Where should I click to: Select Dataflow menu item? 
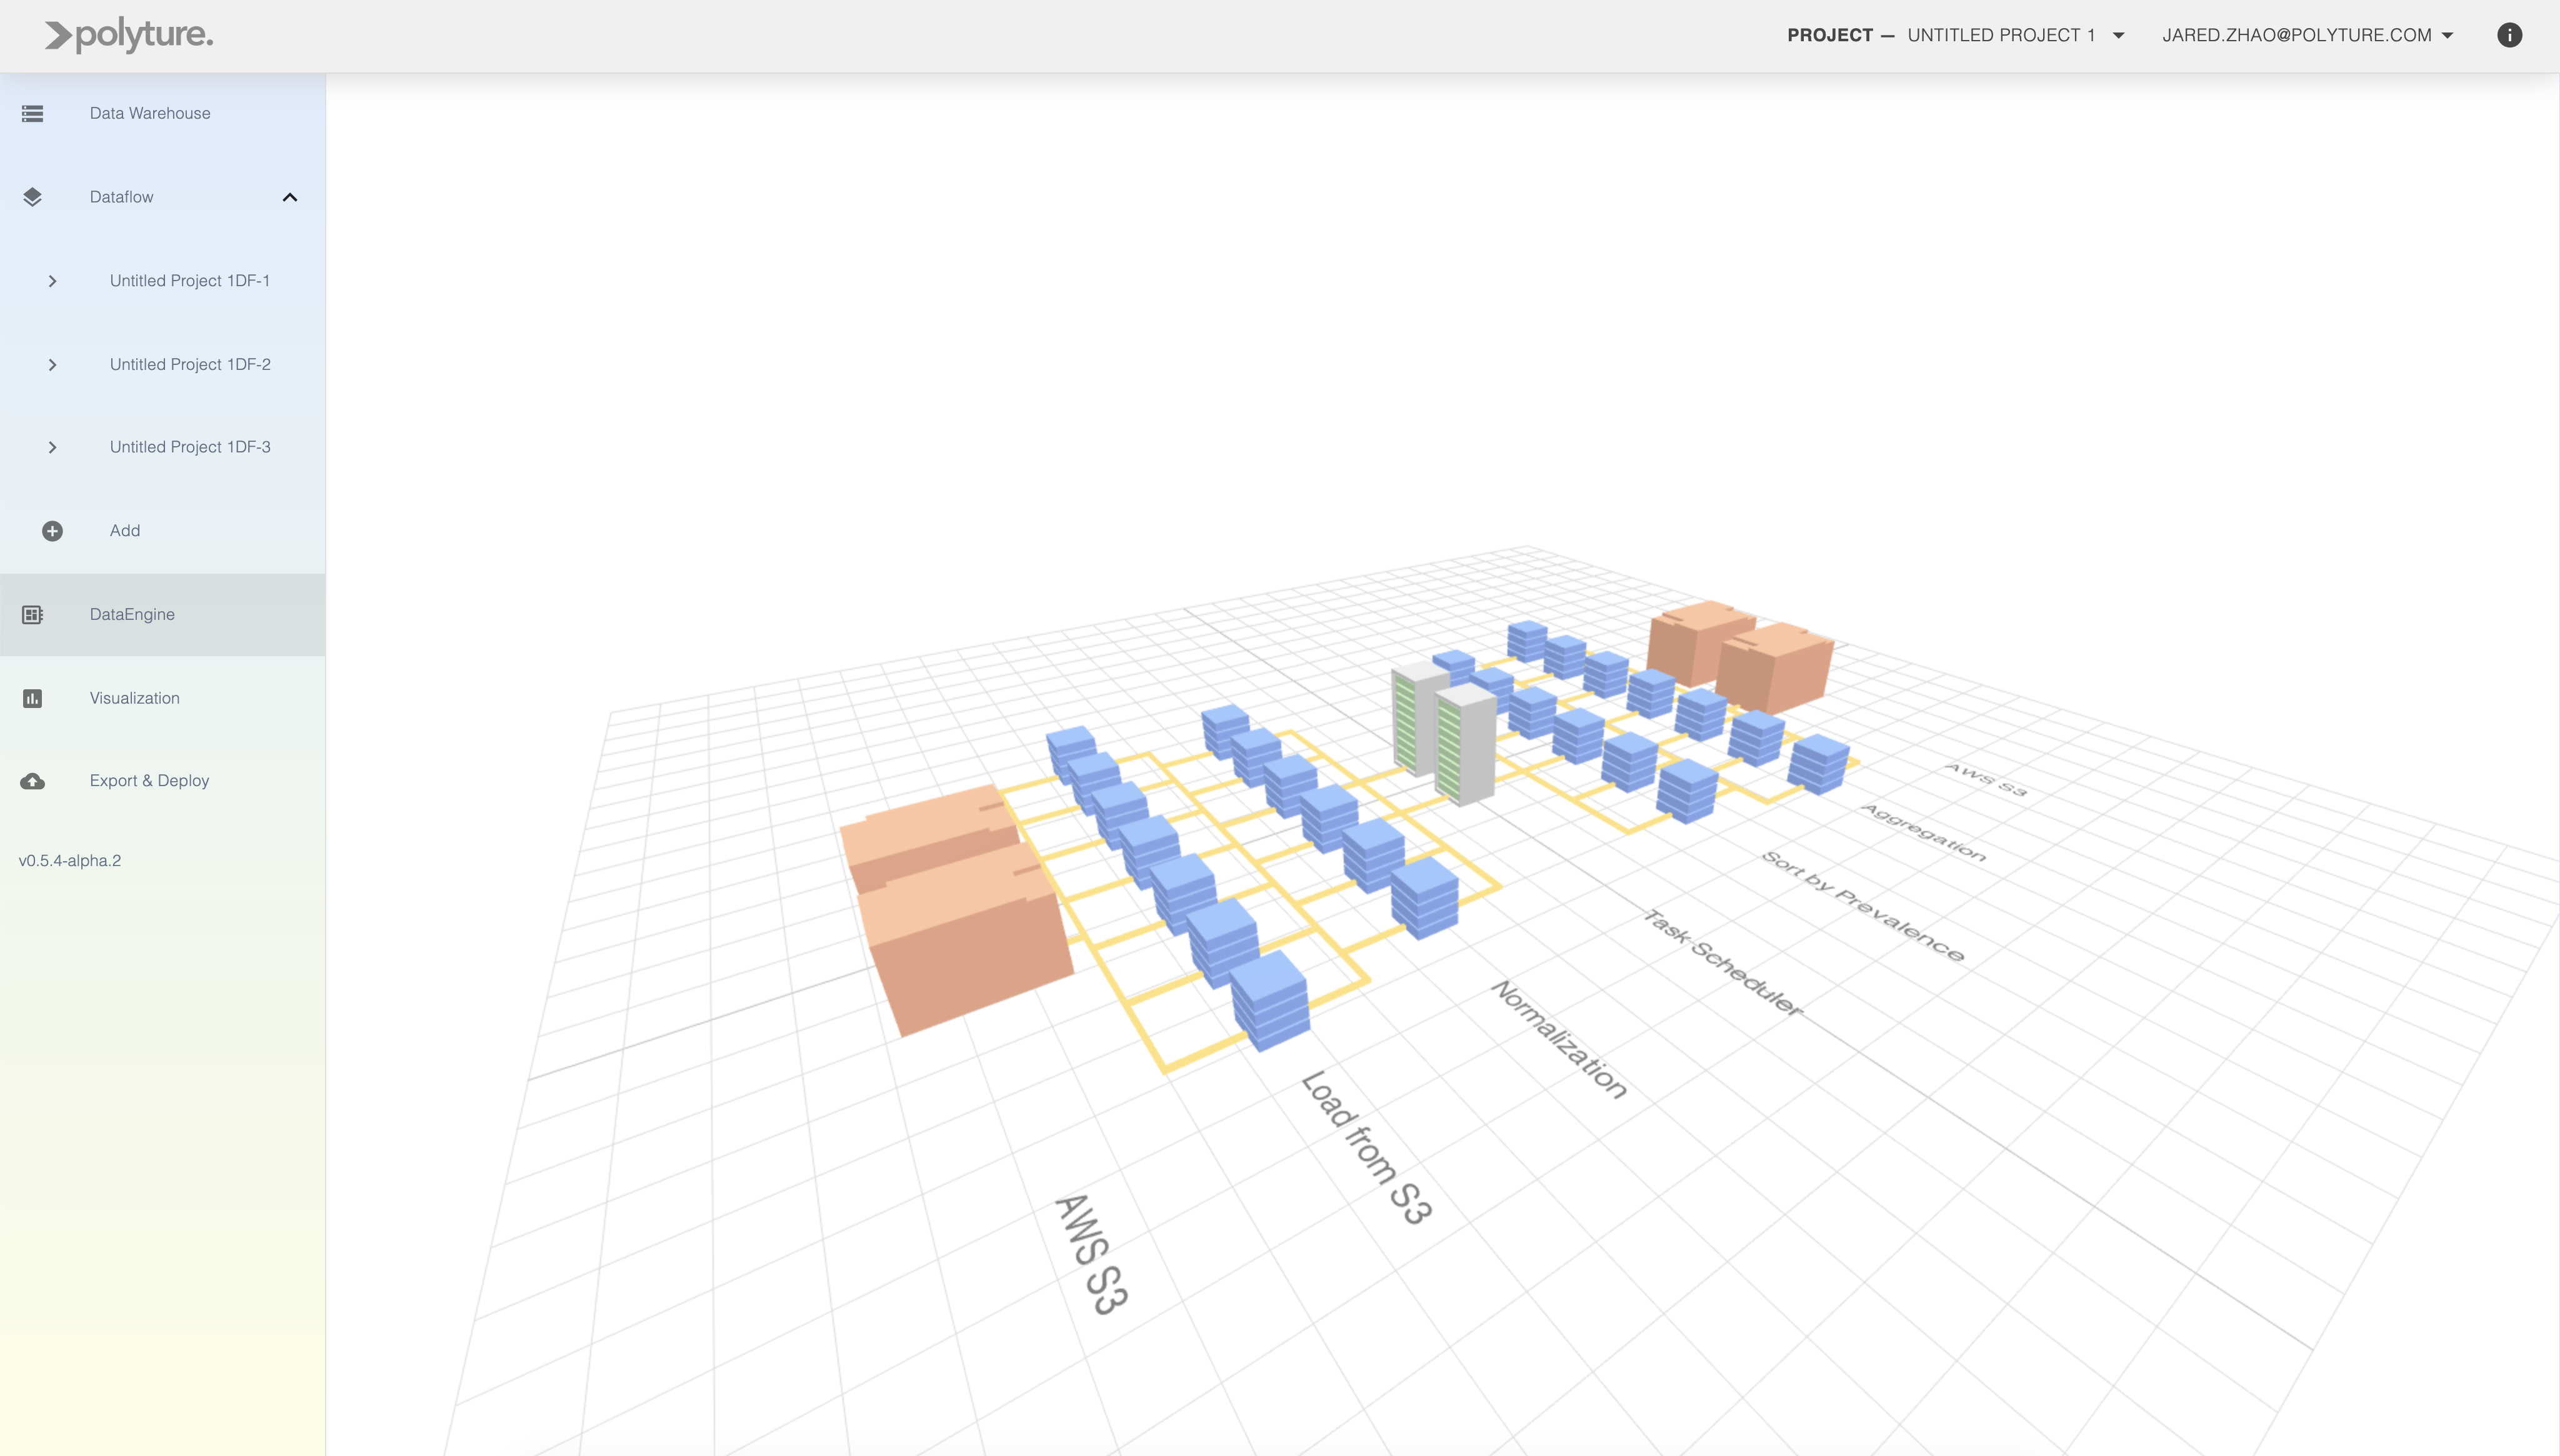pyautogui.click(x=162, y=197)
